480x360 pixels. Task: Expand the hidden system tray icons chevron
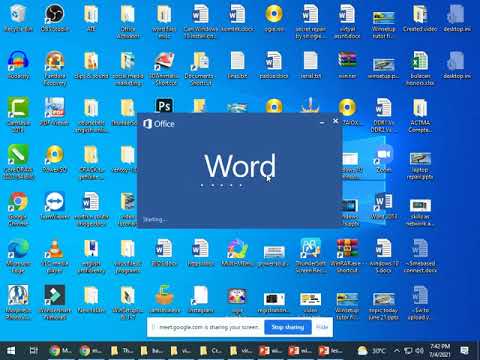pos(396,351)
